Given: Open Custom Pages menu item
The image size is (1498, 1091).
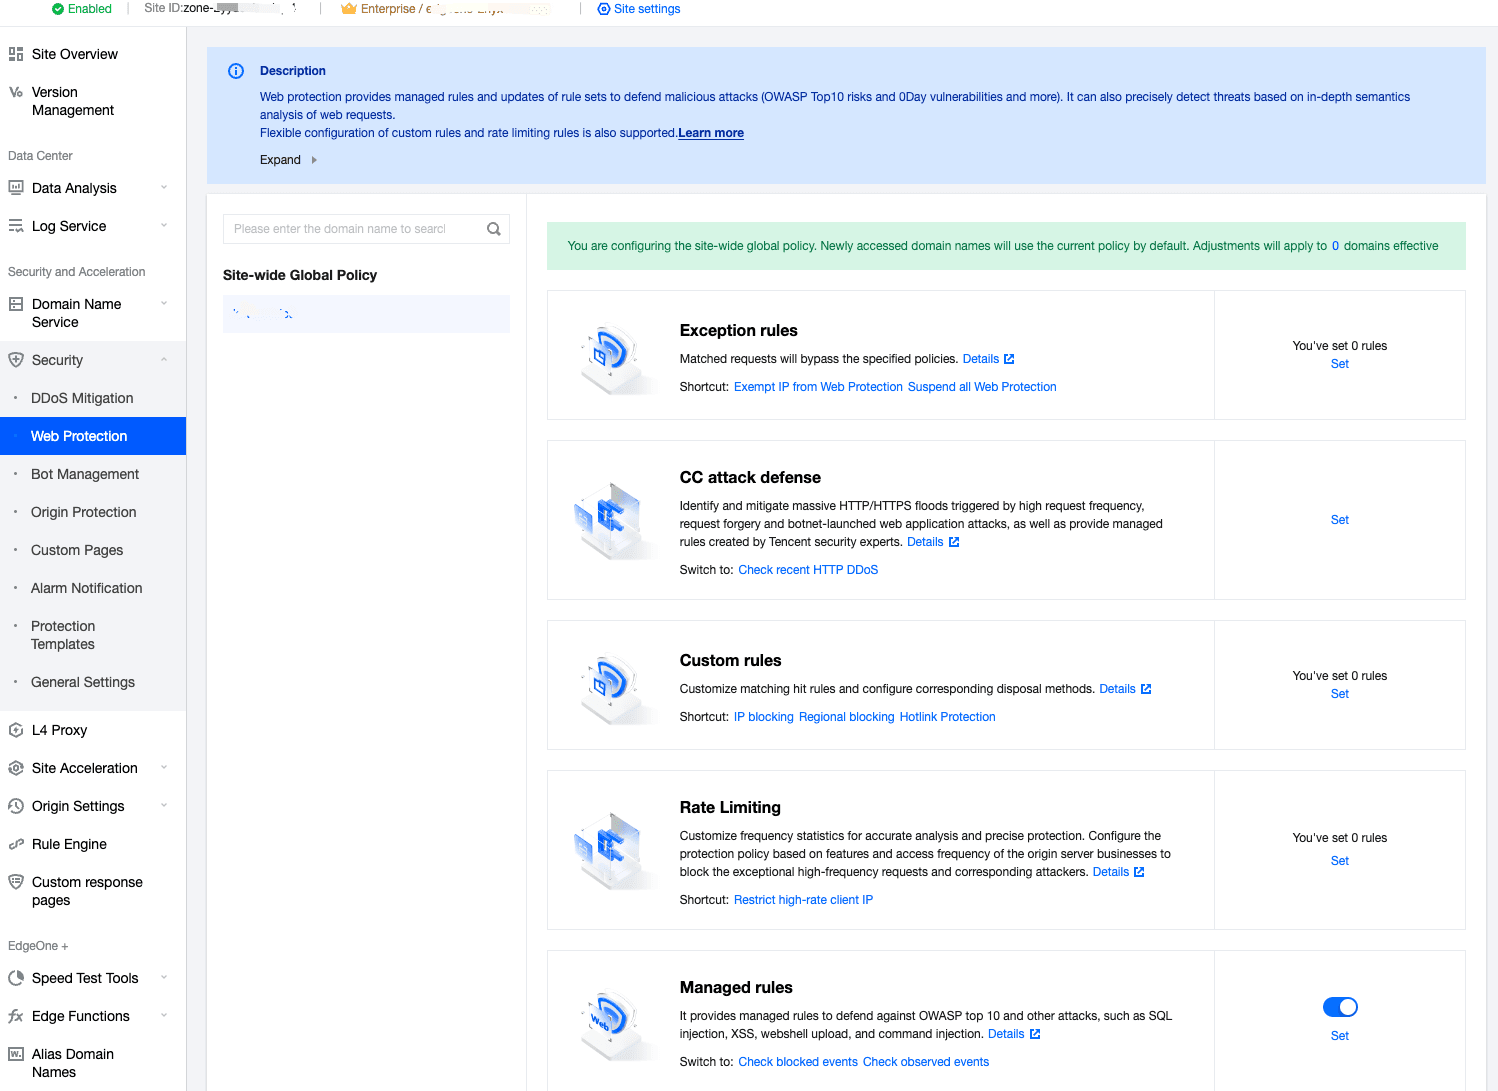Looking at the screenshot, I should pos(93,550).
